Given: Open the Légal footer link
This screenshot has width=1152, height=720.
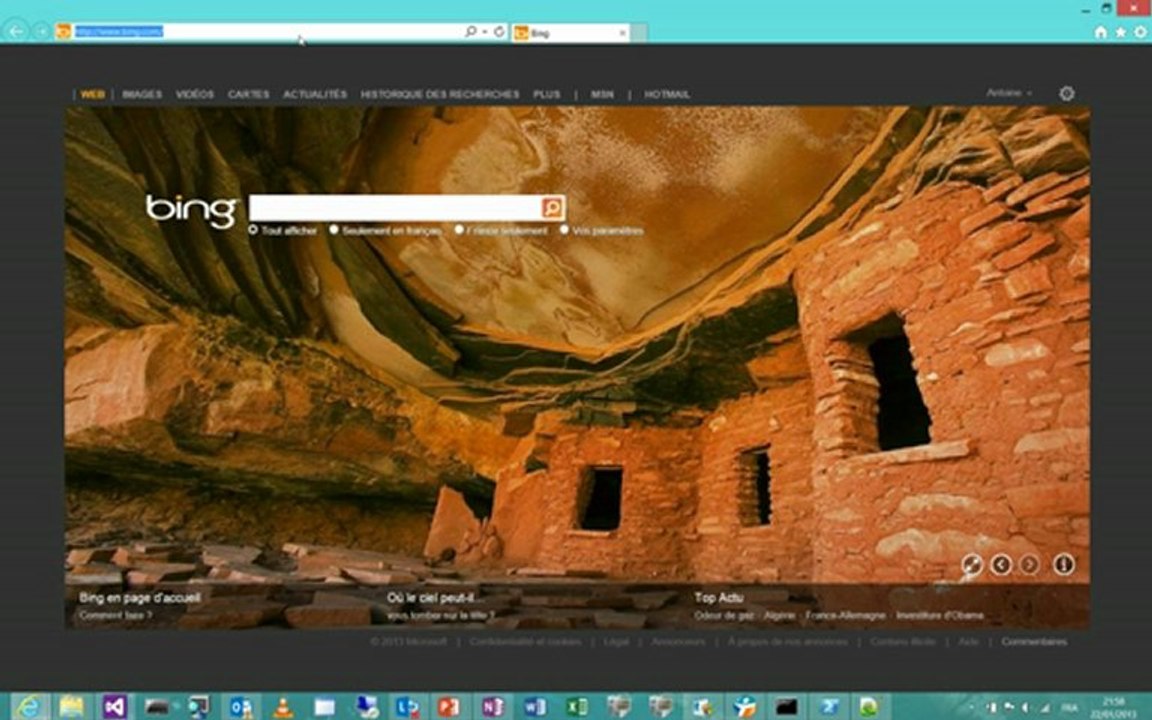Looking at the screenshot, I should 616,641.
